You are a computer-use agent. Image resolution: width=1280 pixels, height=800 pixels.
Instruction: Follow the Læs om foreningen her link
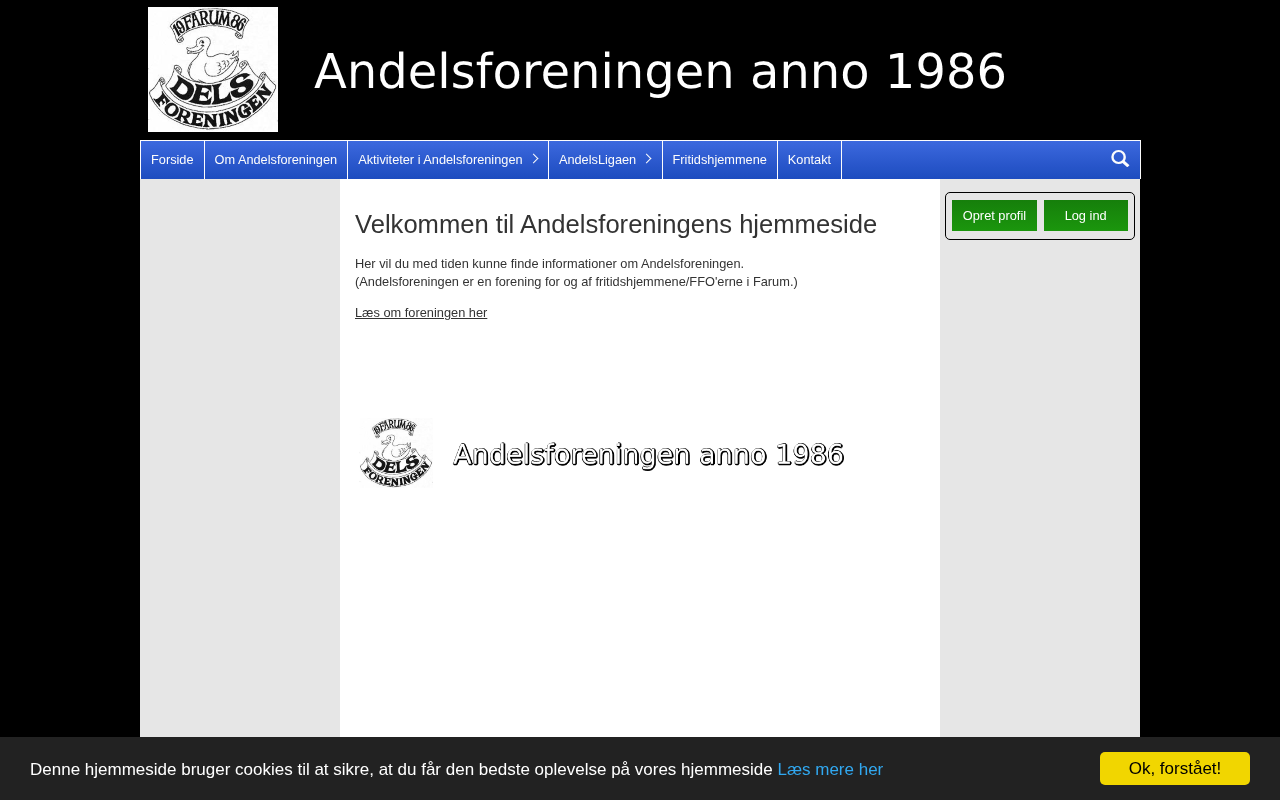click(x=421, y=313)
